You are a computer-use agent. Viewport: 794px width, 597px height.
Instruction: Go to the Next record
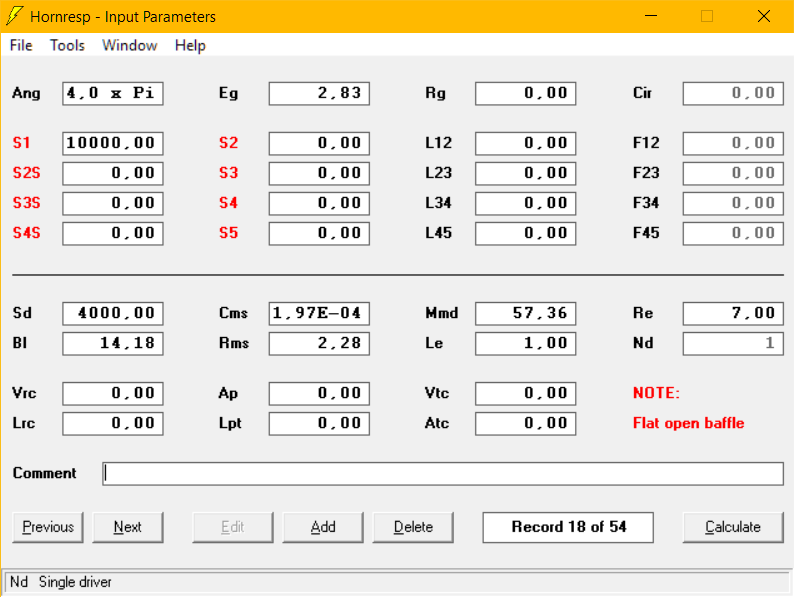[128, 527]
